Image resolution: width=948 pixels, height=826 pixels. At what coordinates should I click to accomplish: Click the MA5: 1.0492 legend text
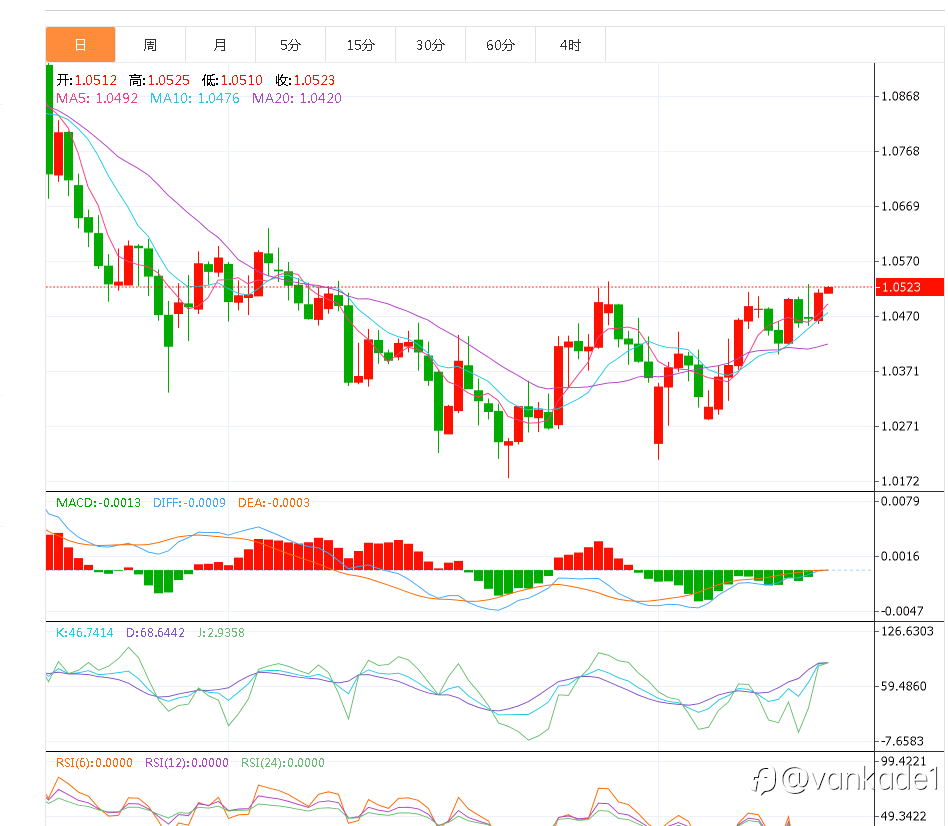point(97,98)
